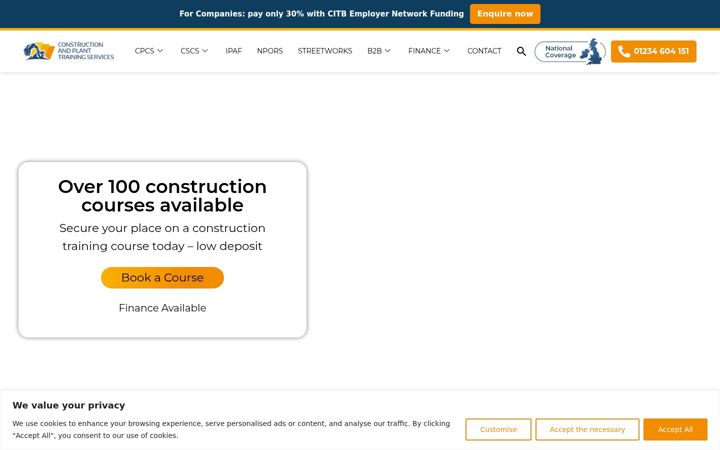
Task: Open the IPAF menu item
Action: pyautogui.click(x=233, y=51)
